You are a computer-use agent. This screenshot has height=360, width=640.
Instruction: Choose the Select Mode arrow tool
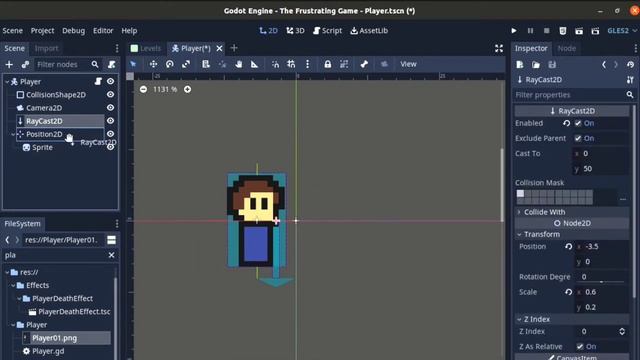point(133,64)
